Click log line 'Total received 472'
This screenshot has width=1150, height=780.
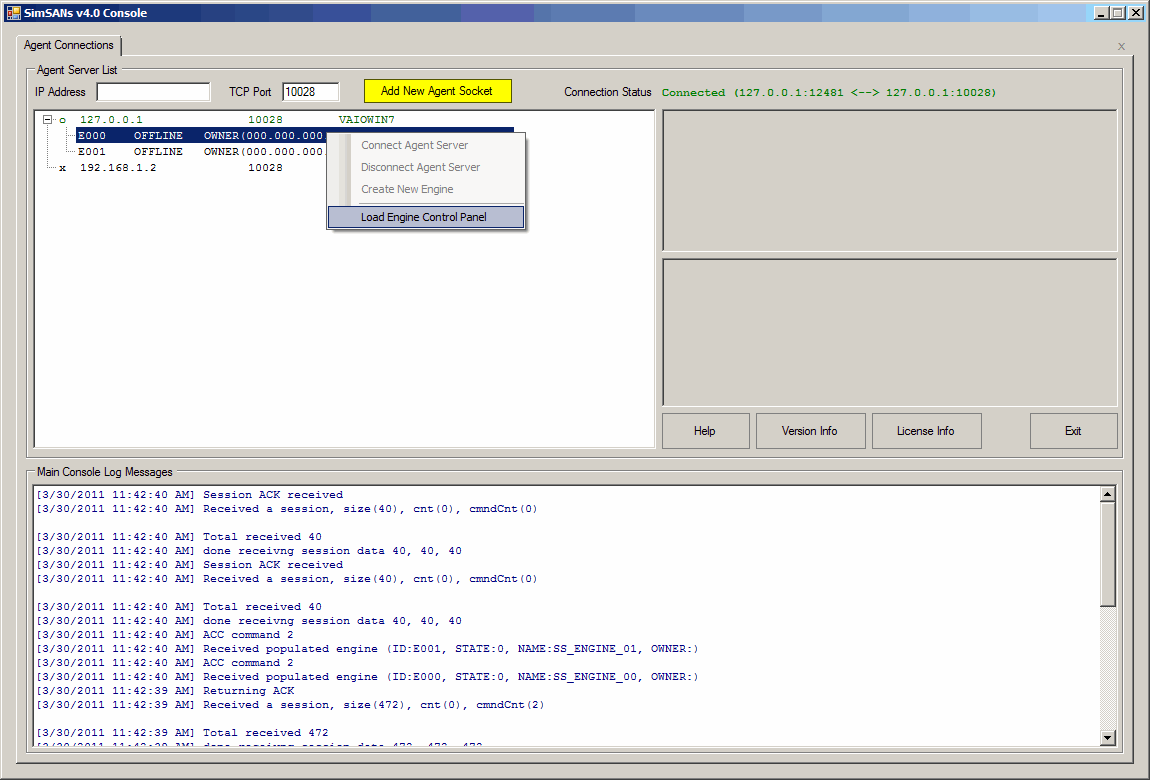pyautogui.click(x=183, y=732)
